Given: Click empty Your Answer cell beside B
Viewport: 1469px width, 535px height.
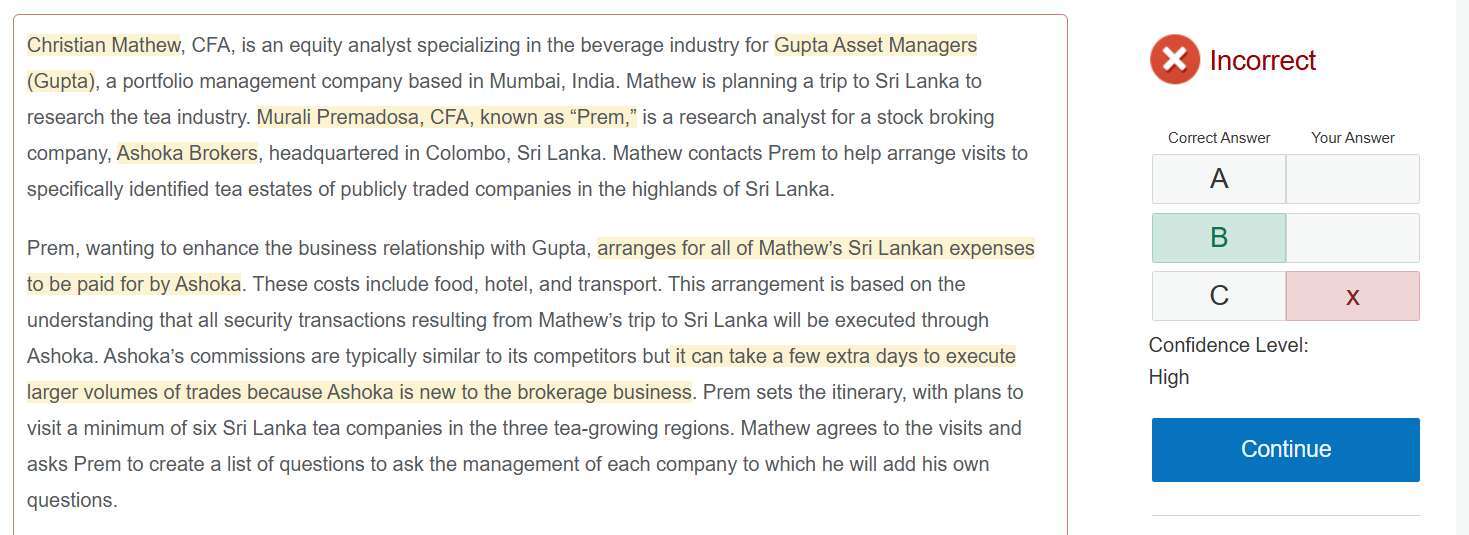Looking at the screenshot, I should 1352,238.
